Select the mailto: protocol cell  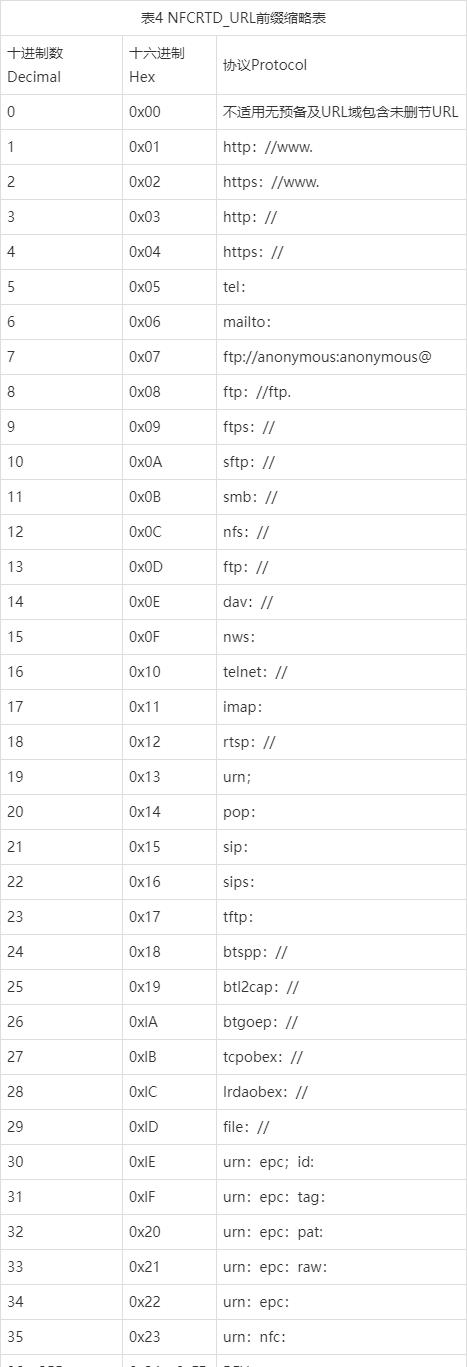pyautogui.click(x=341, y=322)
